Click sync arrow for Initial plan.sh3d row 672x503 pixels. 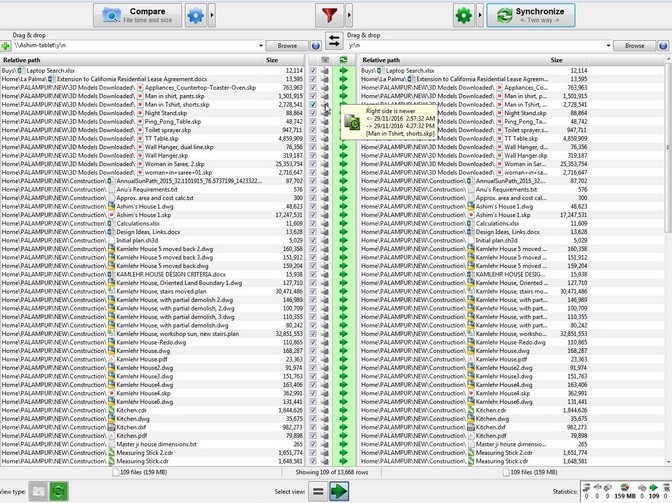pos(343,240)
